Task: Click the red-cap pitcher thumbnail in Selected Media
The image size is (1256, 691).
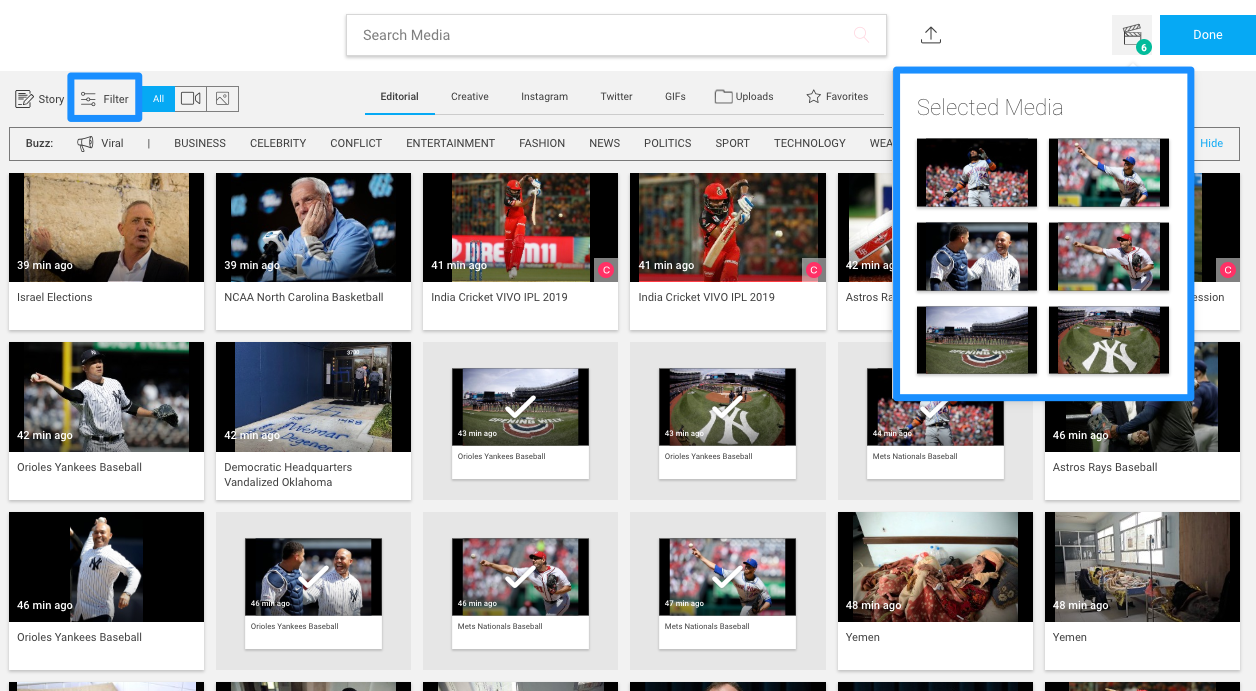Action: (x=1109, y=257)
